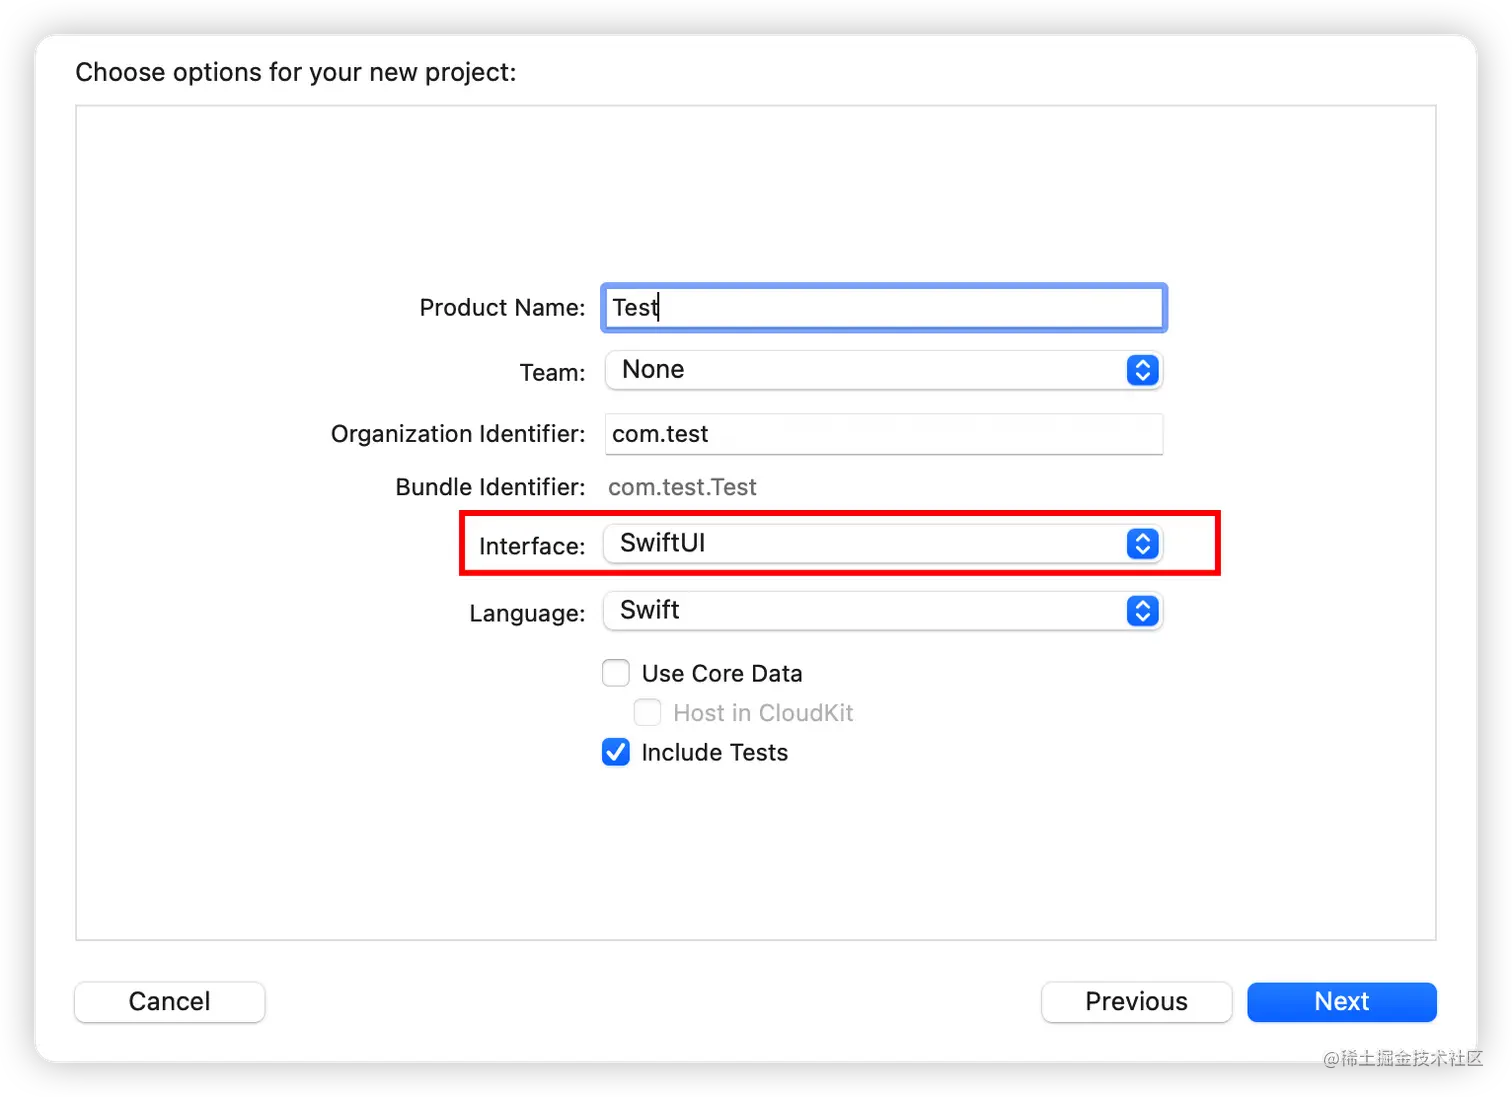This screenshot has width=1512, height=1097.
Task: Click the Product Name: label
Action: 502,308
